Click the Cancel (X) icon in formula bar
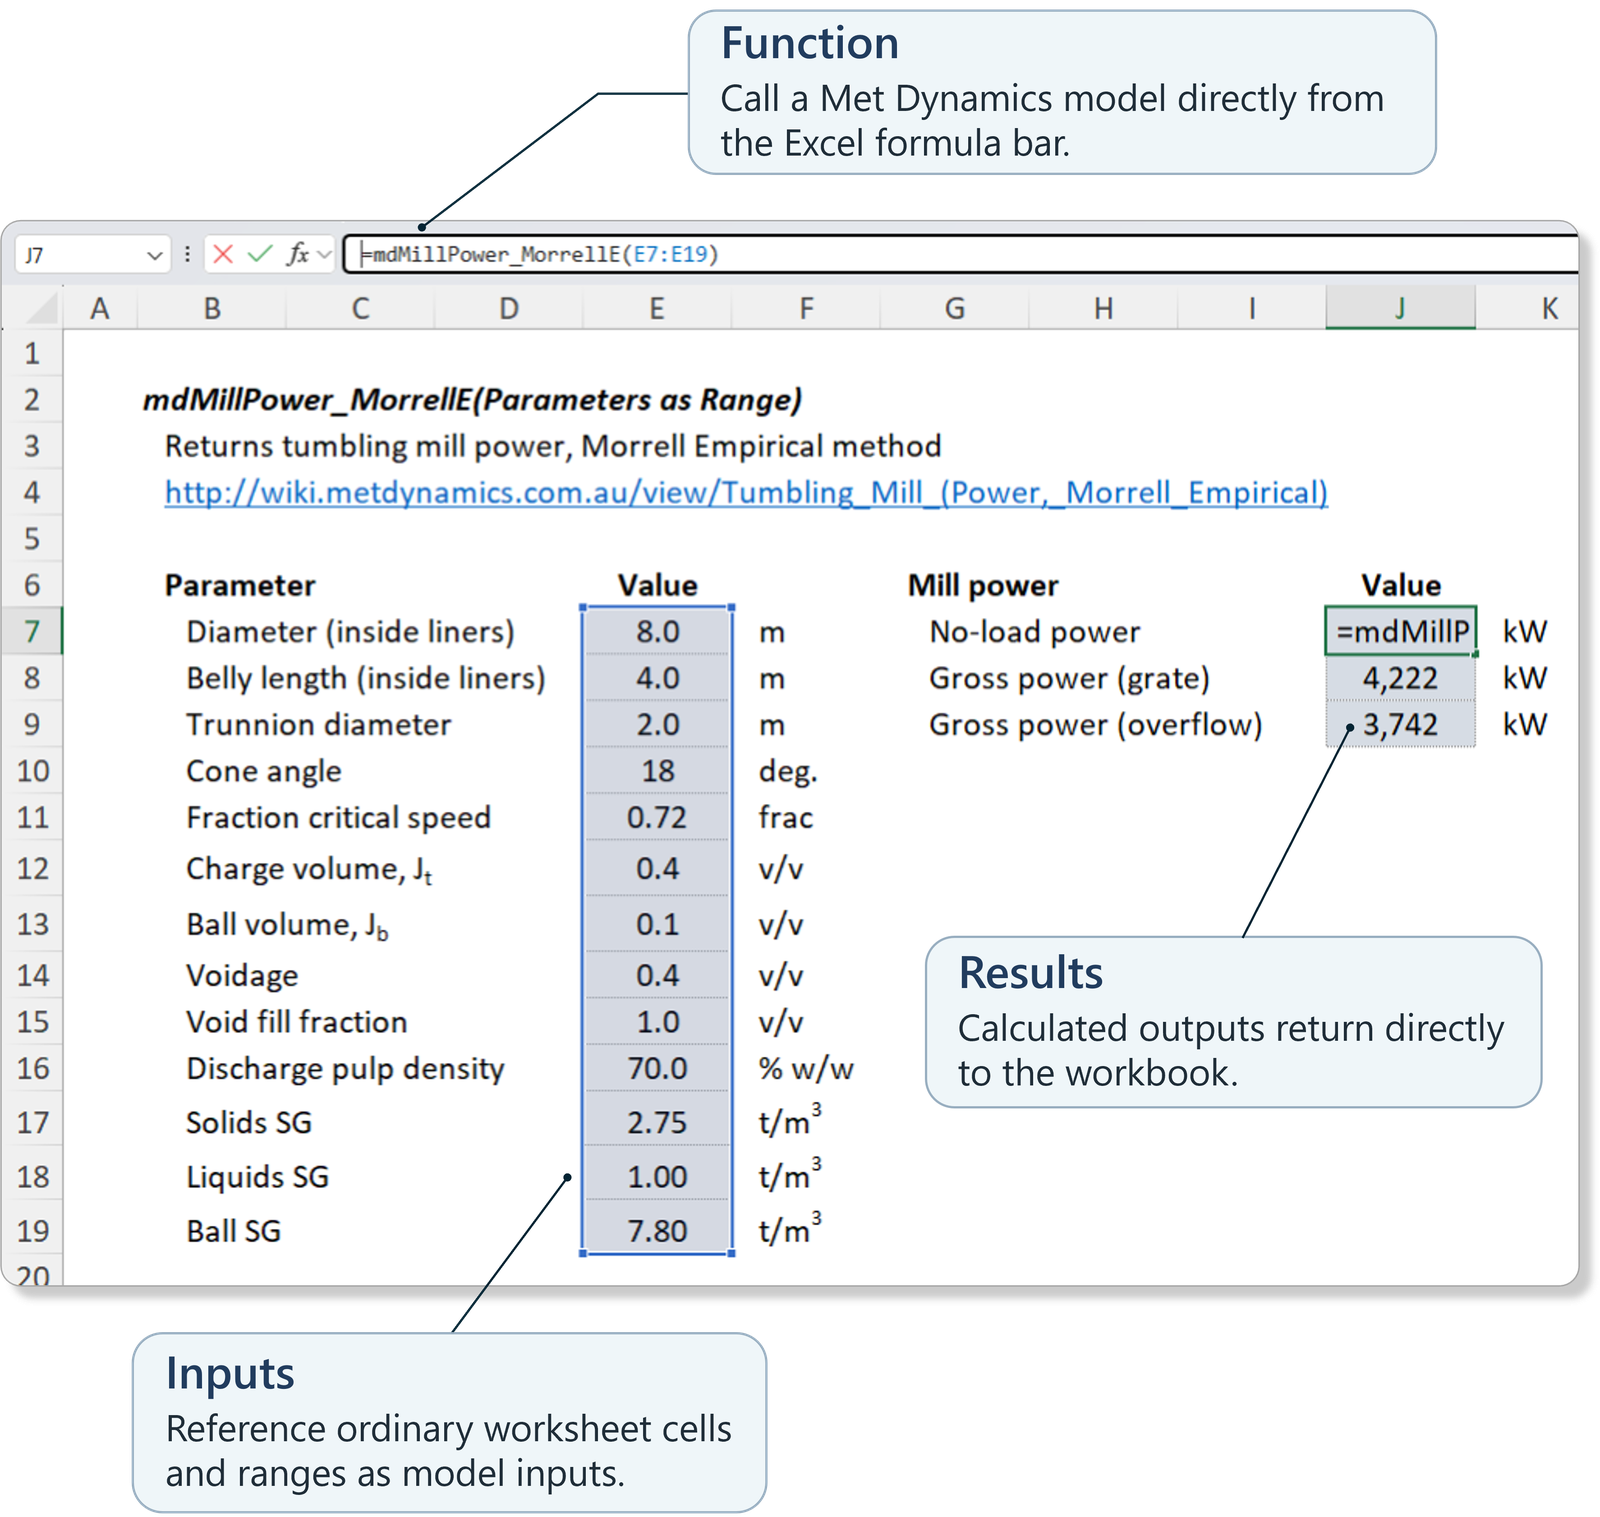Screen dimensions: 1600x1517 pos(223,254)
